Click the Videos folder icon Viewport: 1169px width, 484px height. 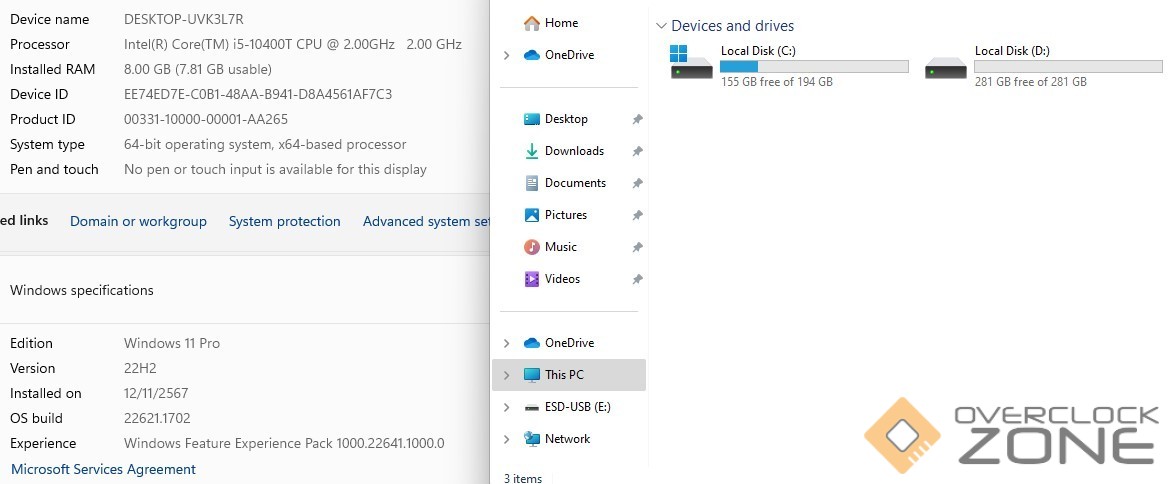532,279
